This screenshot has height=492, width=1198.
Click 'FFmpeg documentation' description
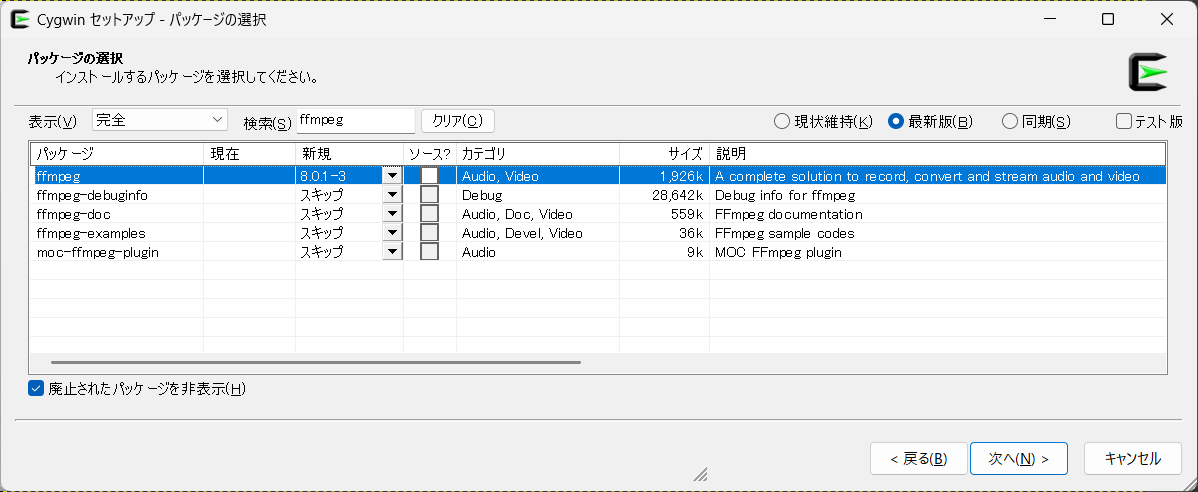[788, 214]
